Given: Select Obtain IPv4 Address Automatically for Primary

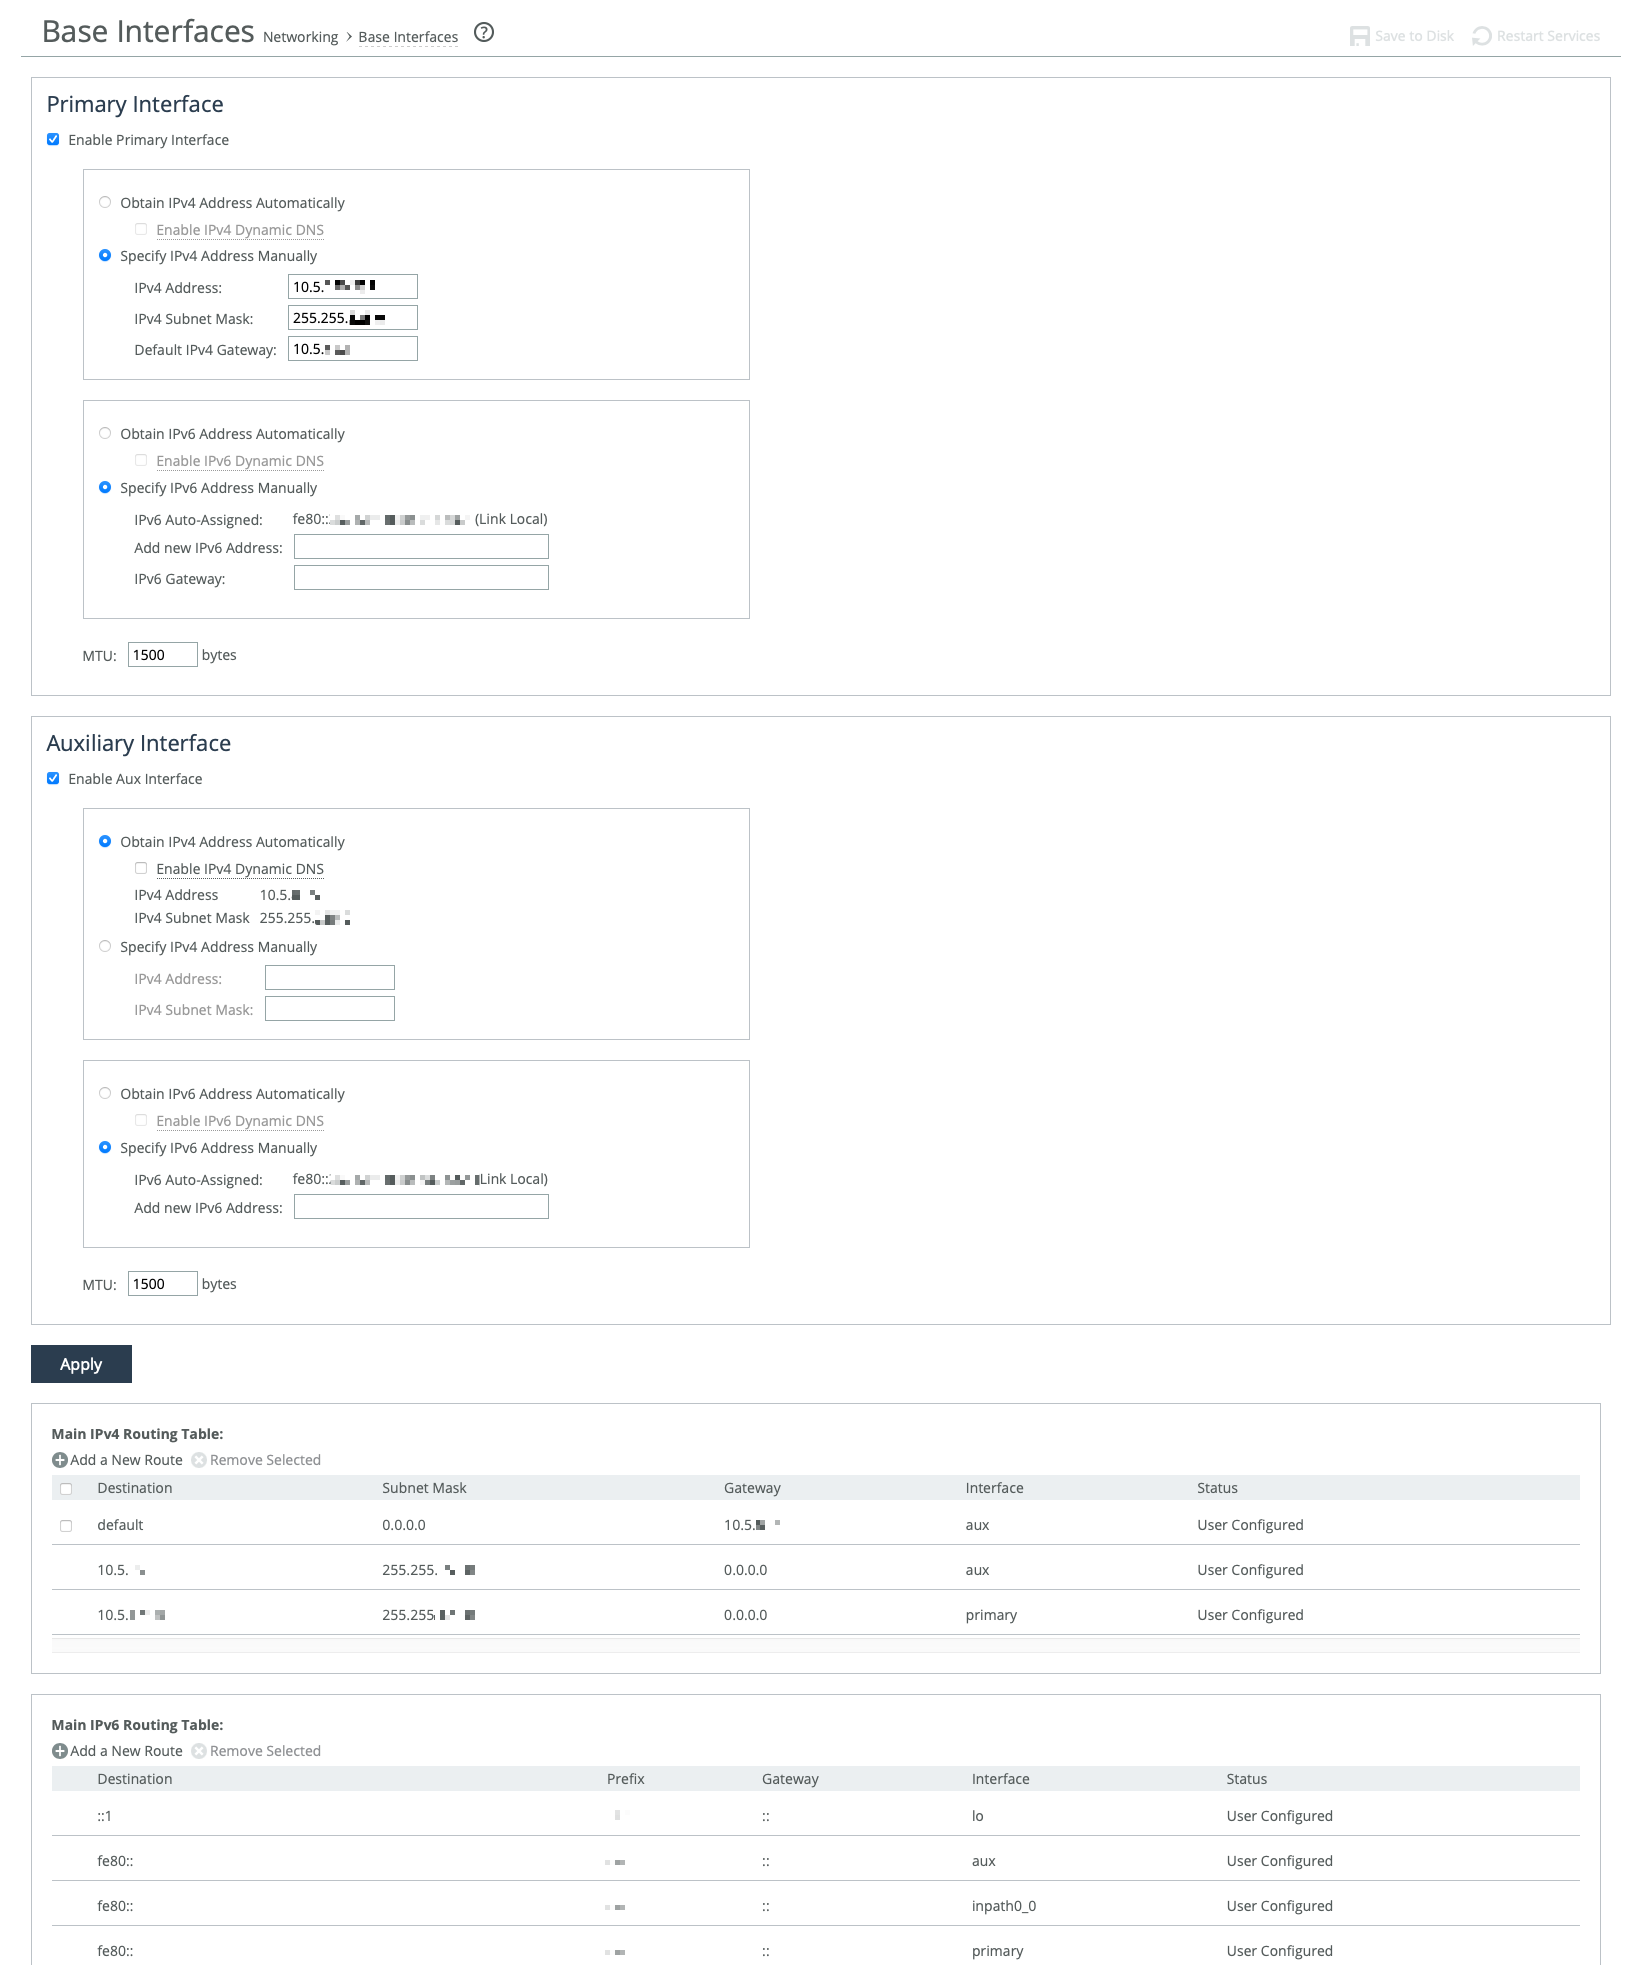Looking at the screenshot, I should tap(105, 203).
